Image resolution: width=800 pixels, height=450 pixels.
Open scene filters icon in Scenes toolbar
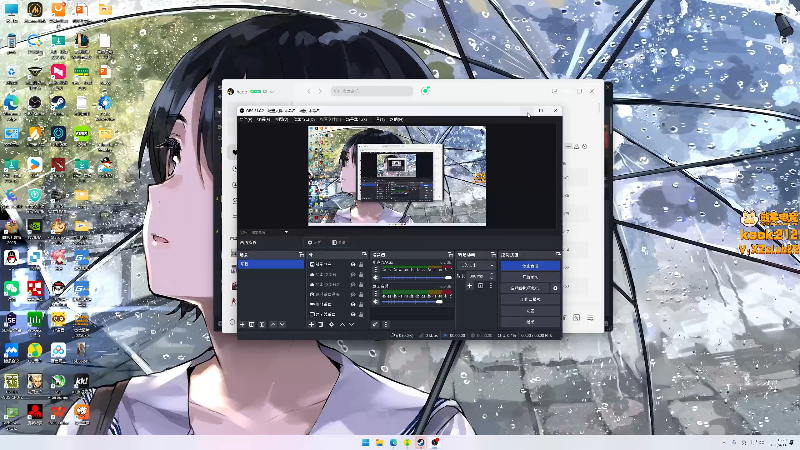click(x=262, y=324)
